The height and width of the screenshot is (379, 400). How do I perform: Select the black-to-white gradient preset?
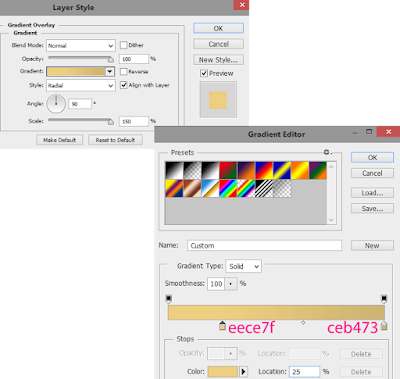pos(174,170)
